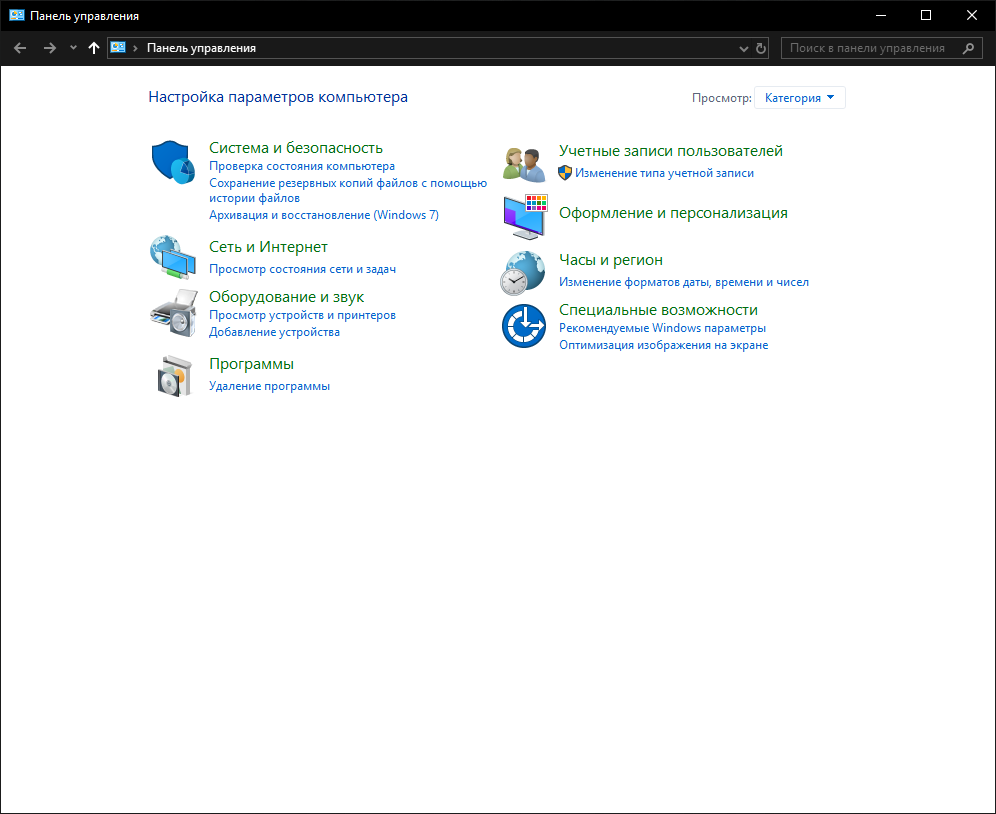Expand the recent locations dropdown arrow
996x814 pixels.
(73, 48)
